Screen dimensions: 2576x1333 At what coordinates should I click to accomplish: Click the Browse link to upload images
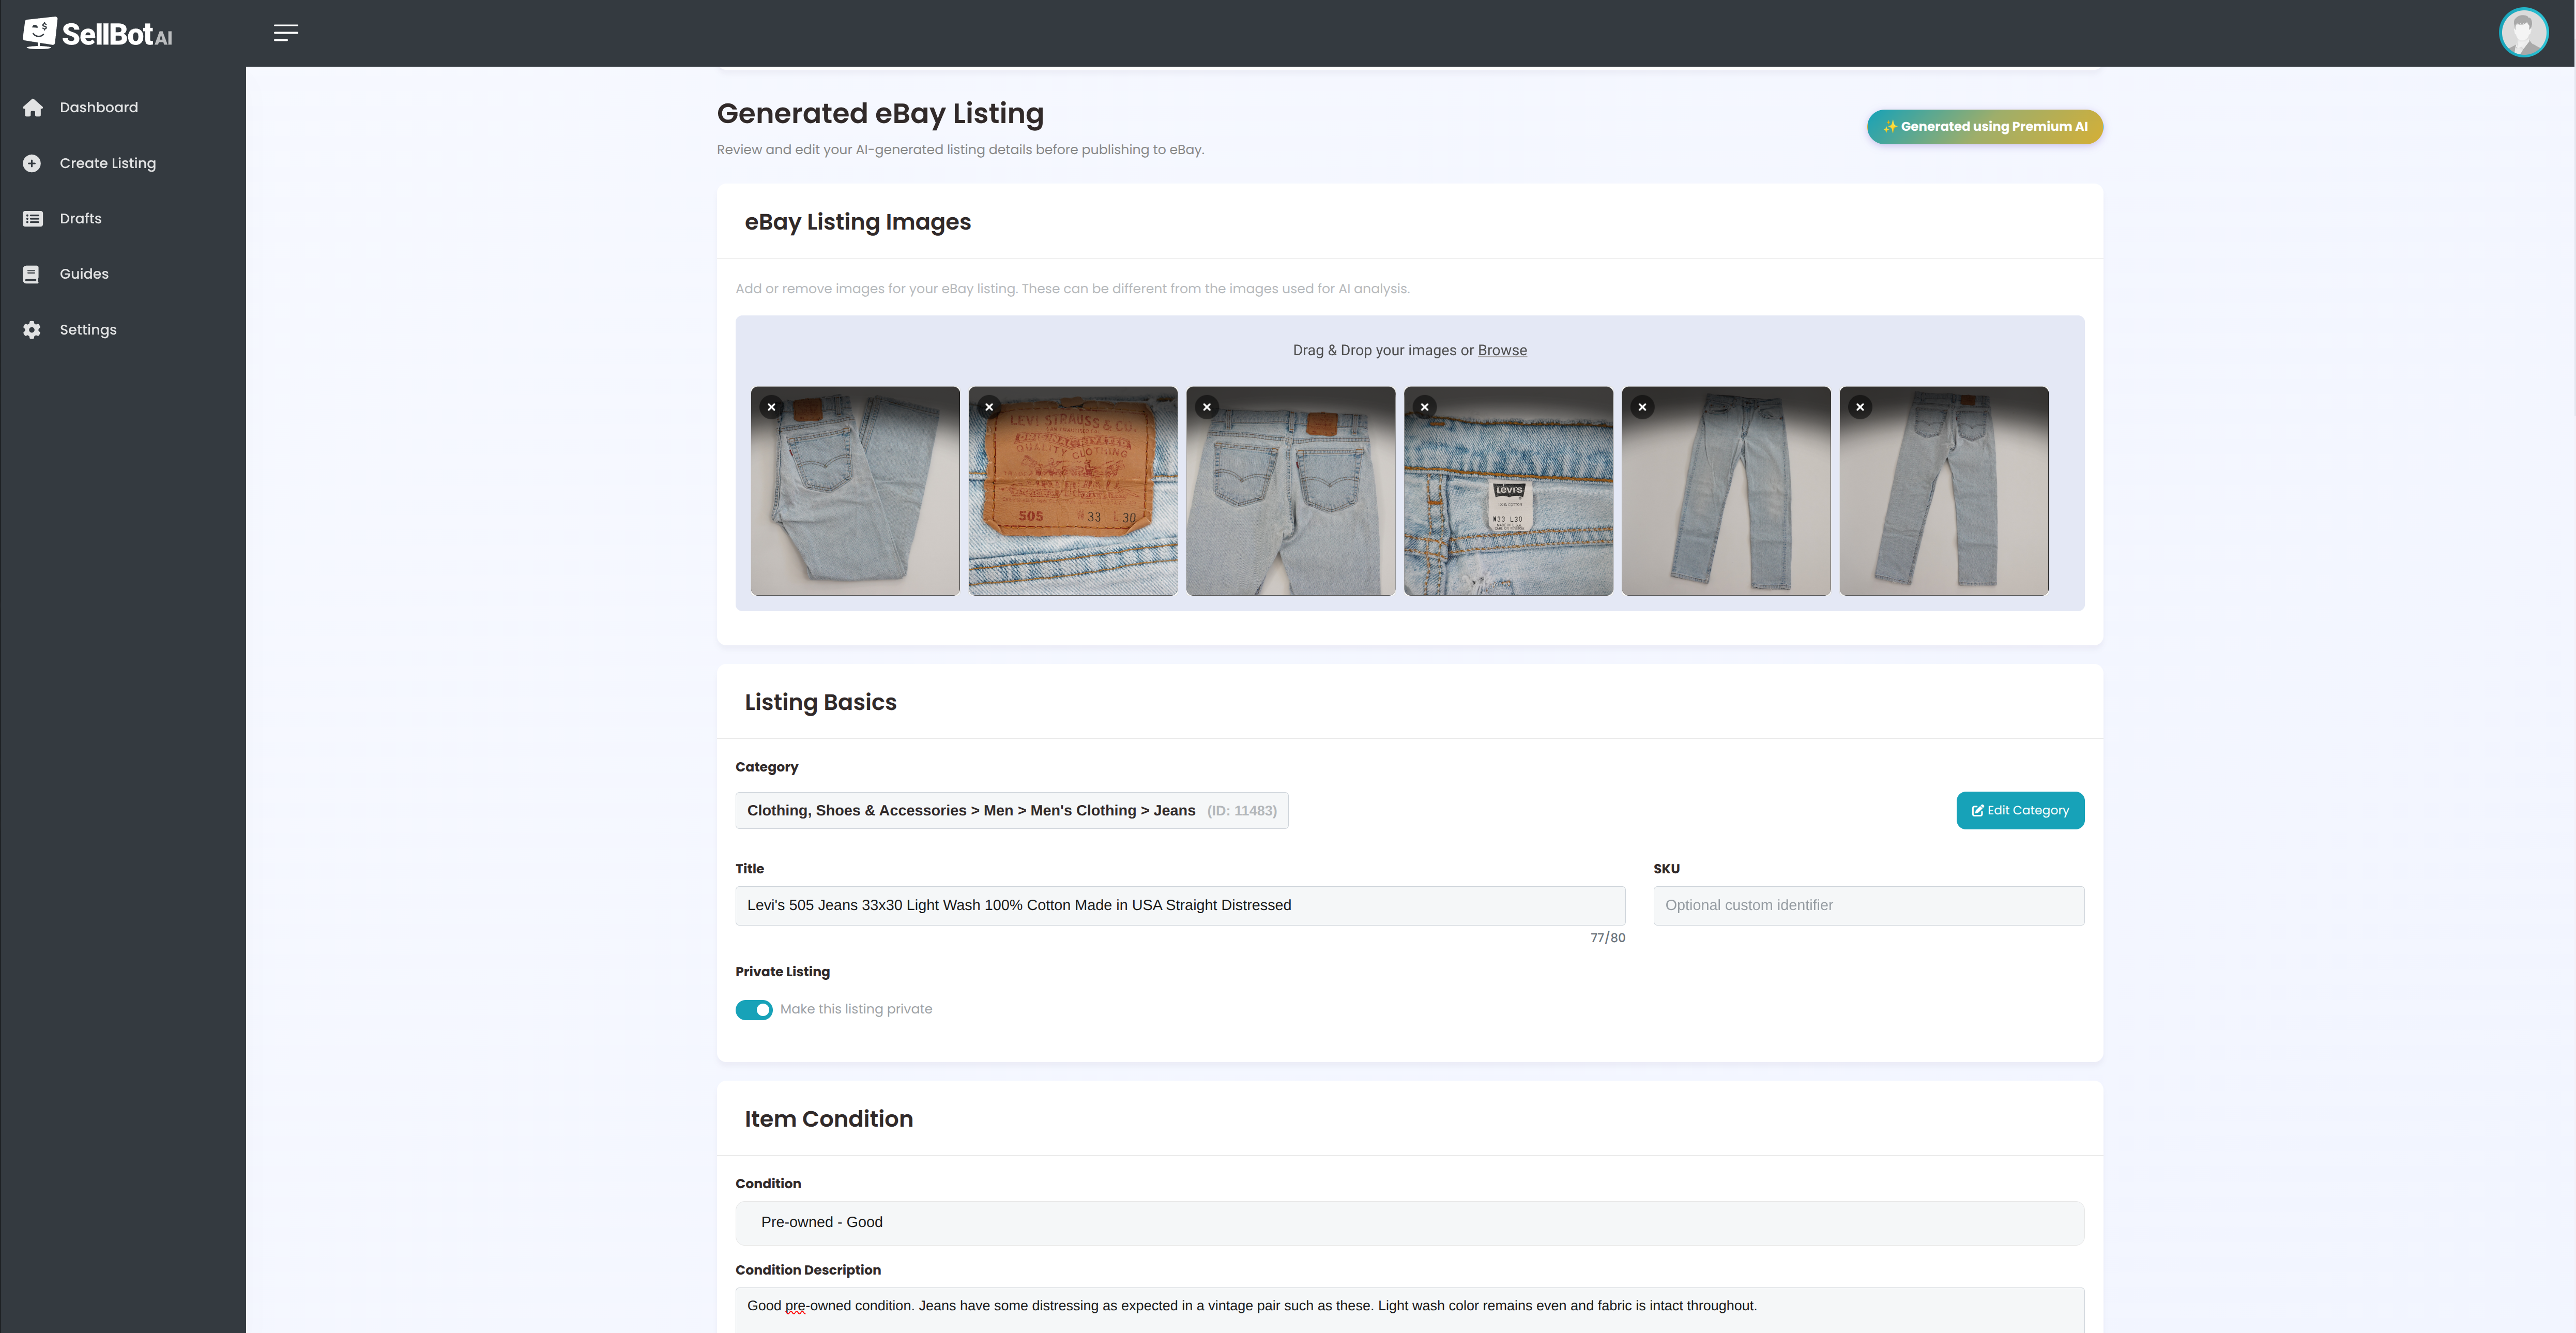(1502, 350)
